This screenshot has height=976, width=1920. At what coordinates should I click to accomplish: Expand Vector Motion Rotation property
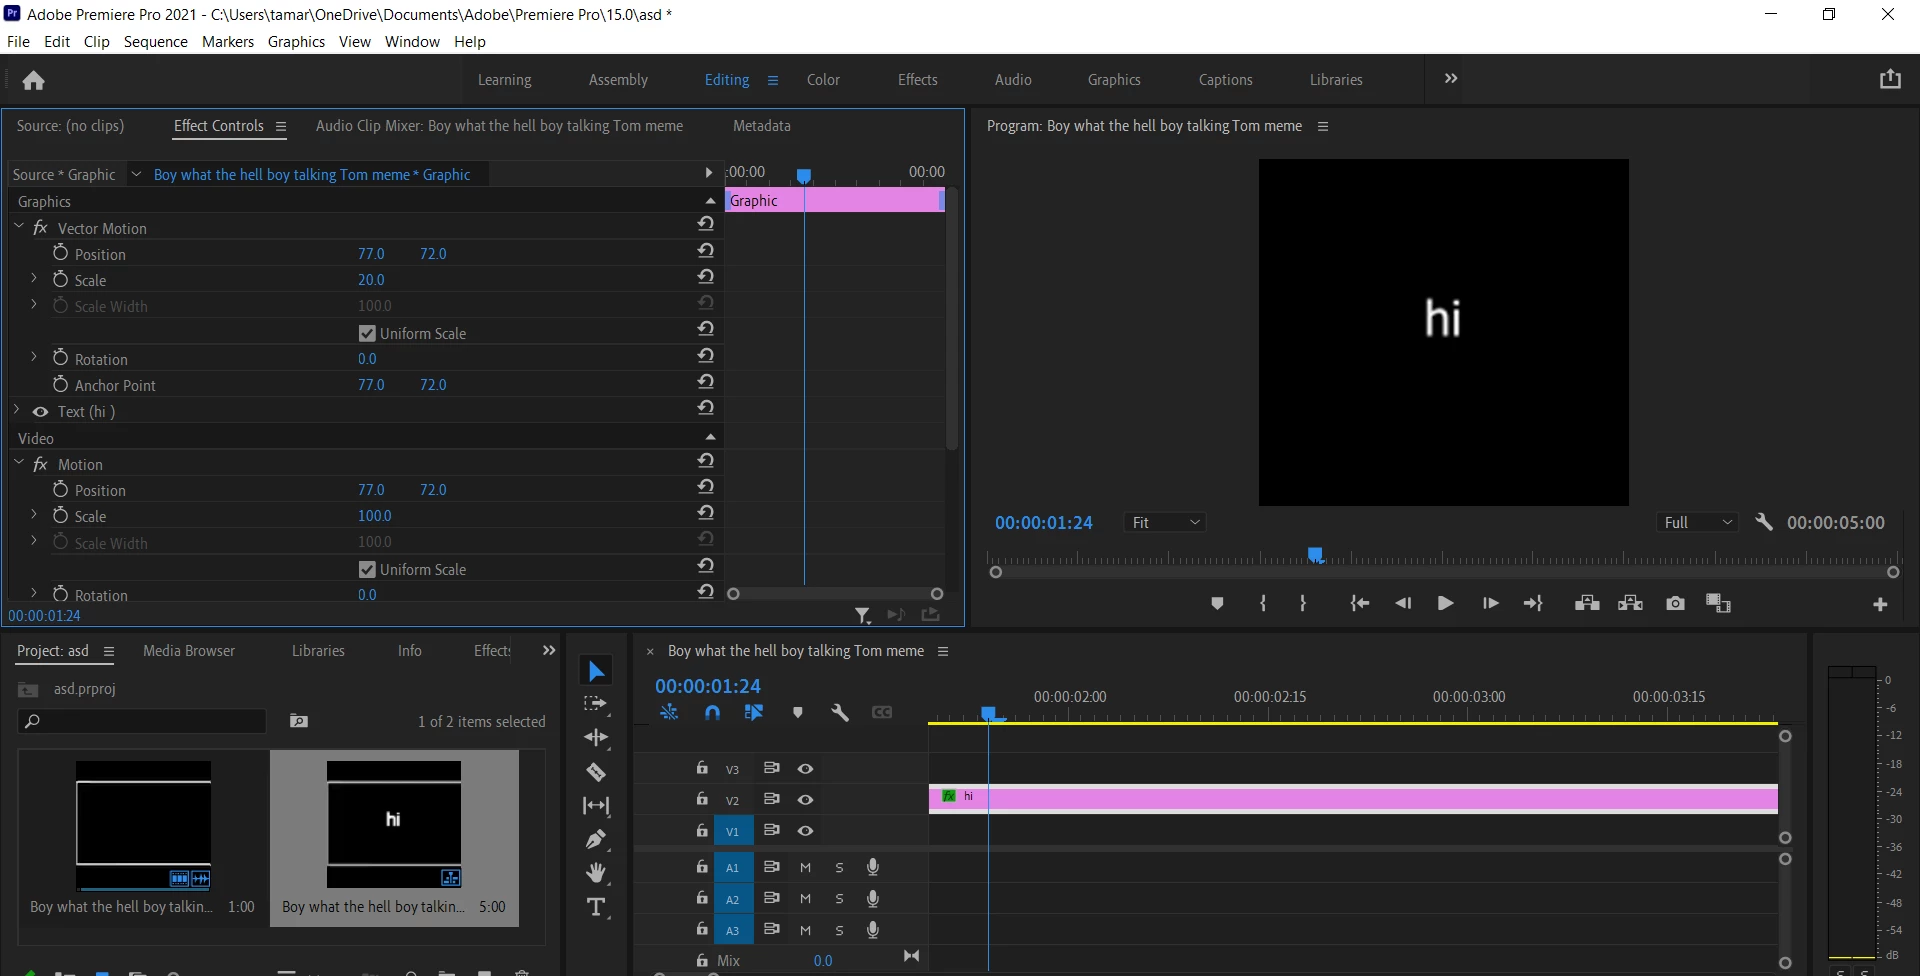[x=34, y=357]
